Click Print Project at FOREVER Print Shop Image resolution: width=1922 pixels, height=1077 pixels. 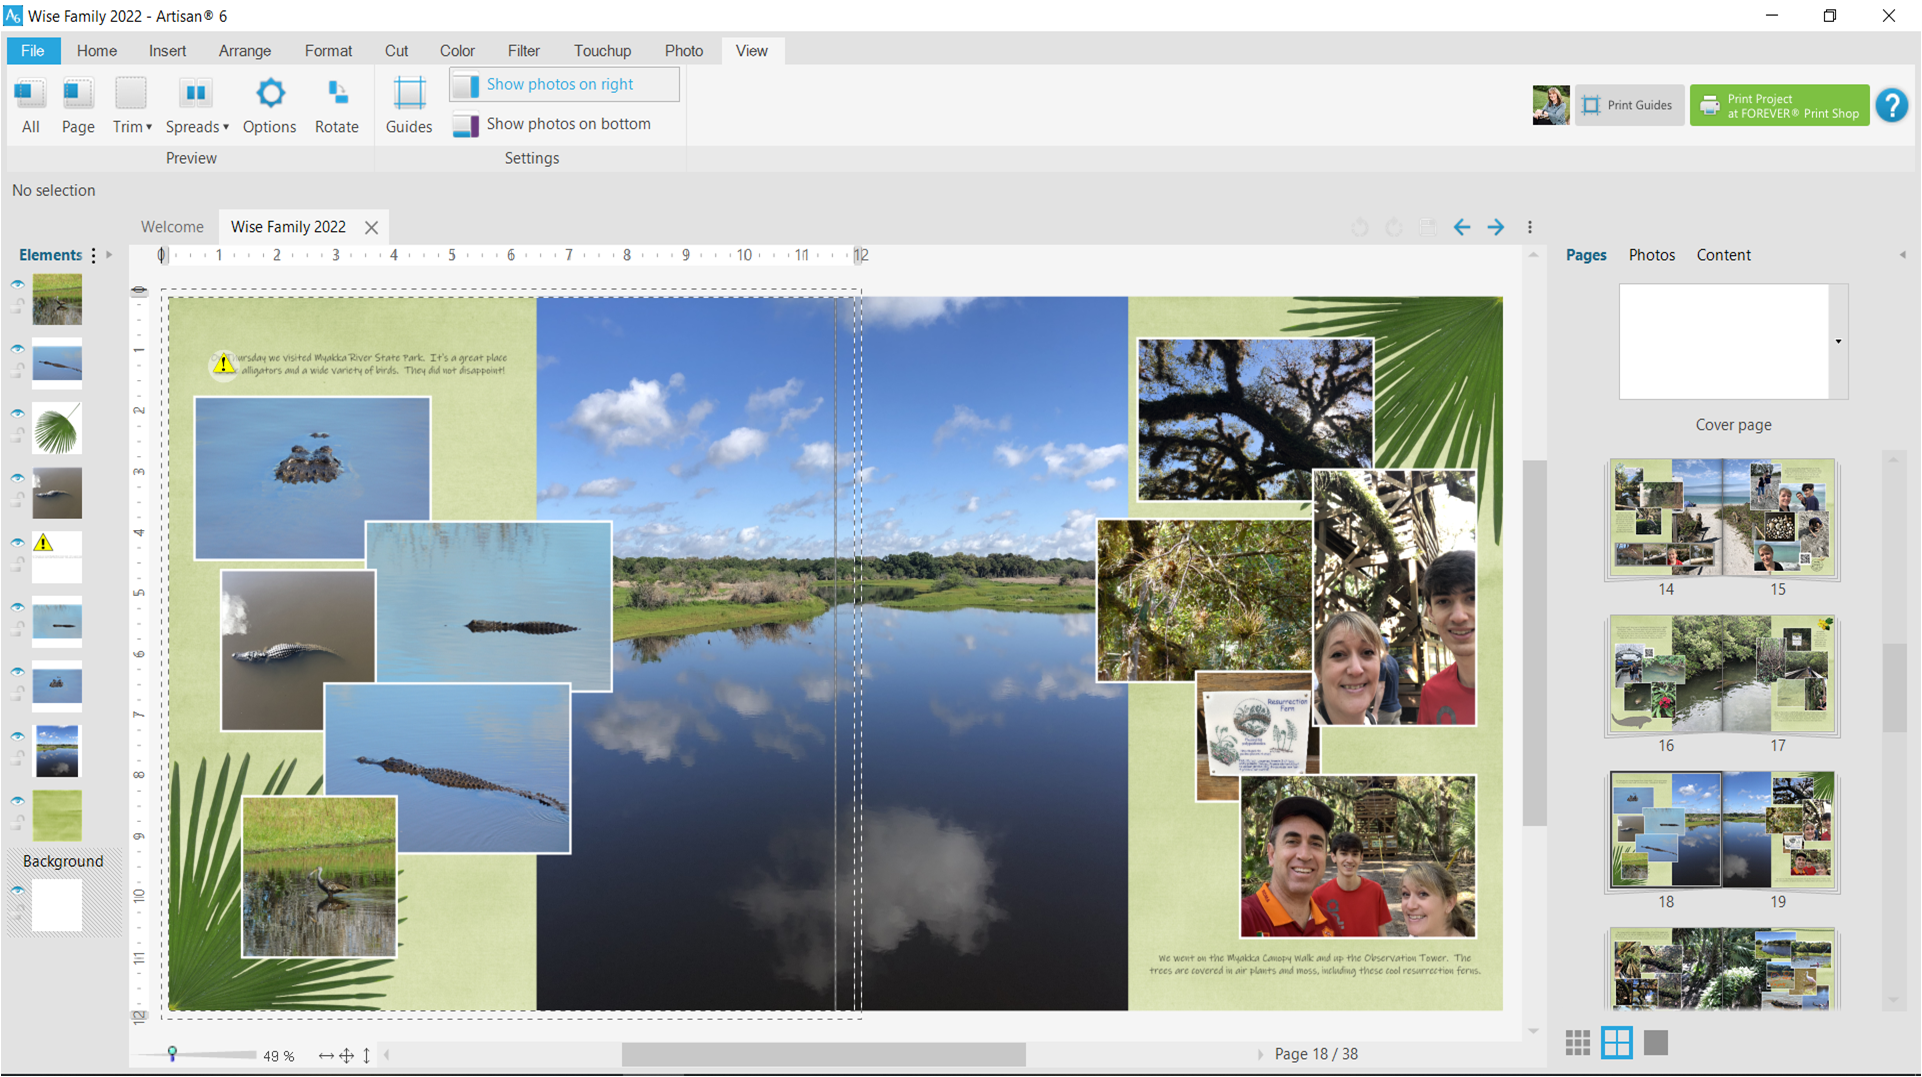1779,105
